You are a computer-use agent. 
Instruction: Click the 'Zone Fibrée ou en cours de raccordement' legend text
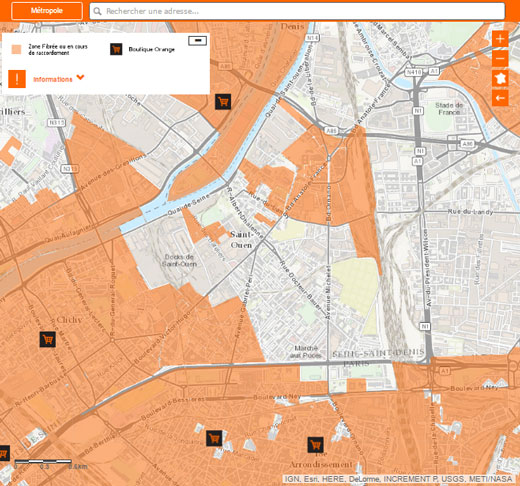(x=58, y=50)
